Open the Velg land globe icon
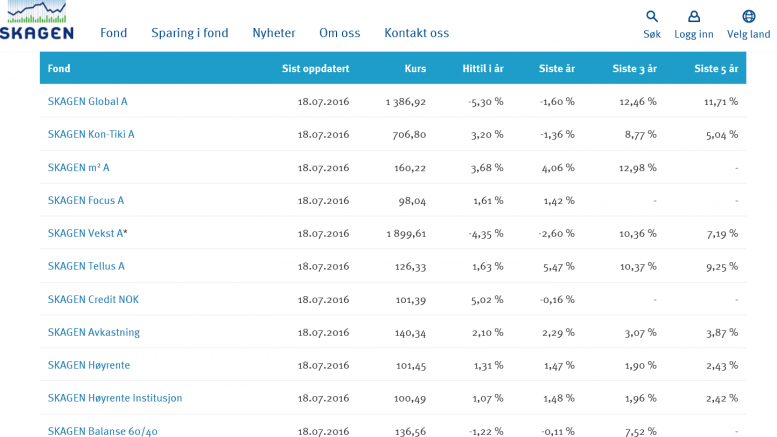The width and height of the screenshot is (777, 437). pyautogui.click(x=748, y=16)
